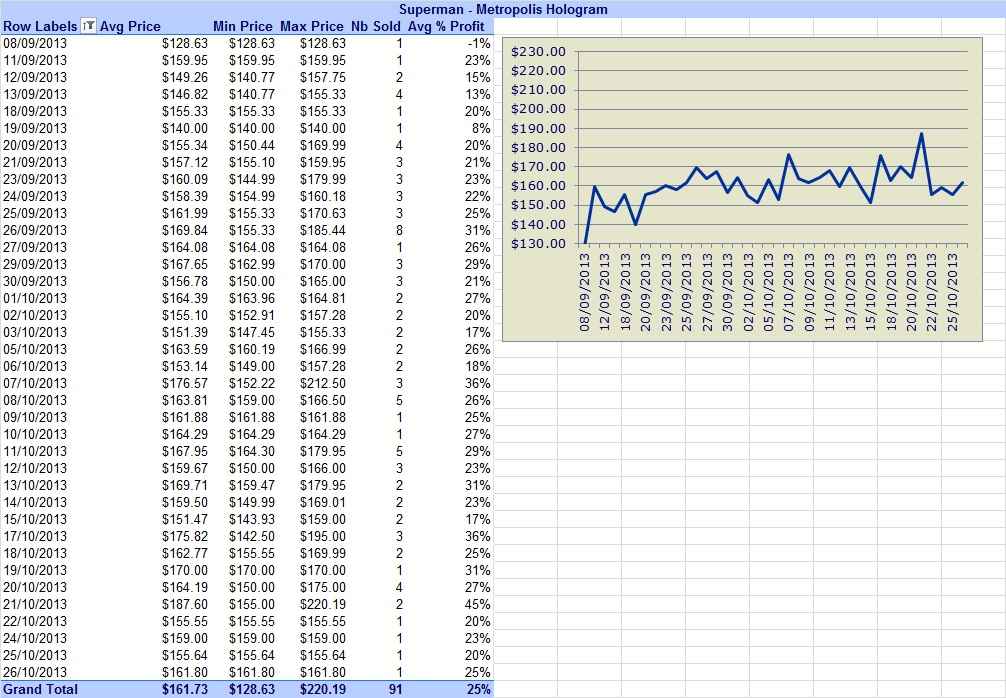
Task: Select the 26/09/2013 row label
Action: [35, 230]
